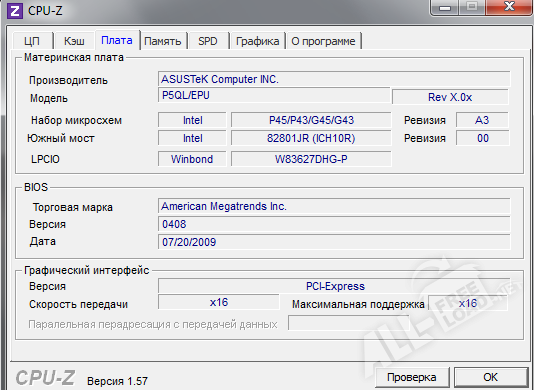
Task: Minimize the CPU-Z window
Action: coord(445,7)
